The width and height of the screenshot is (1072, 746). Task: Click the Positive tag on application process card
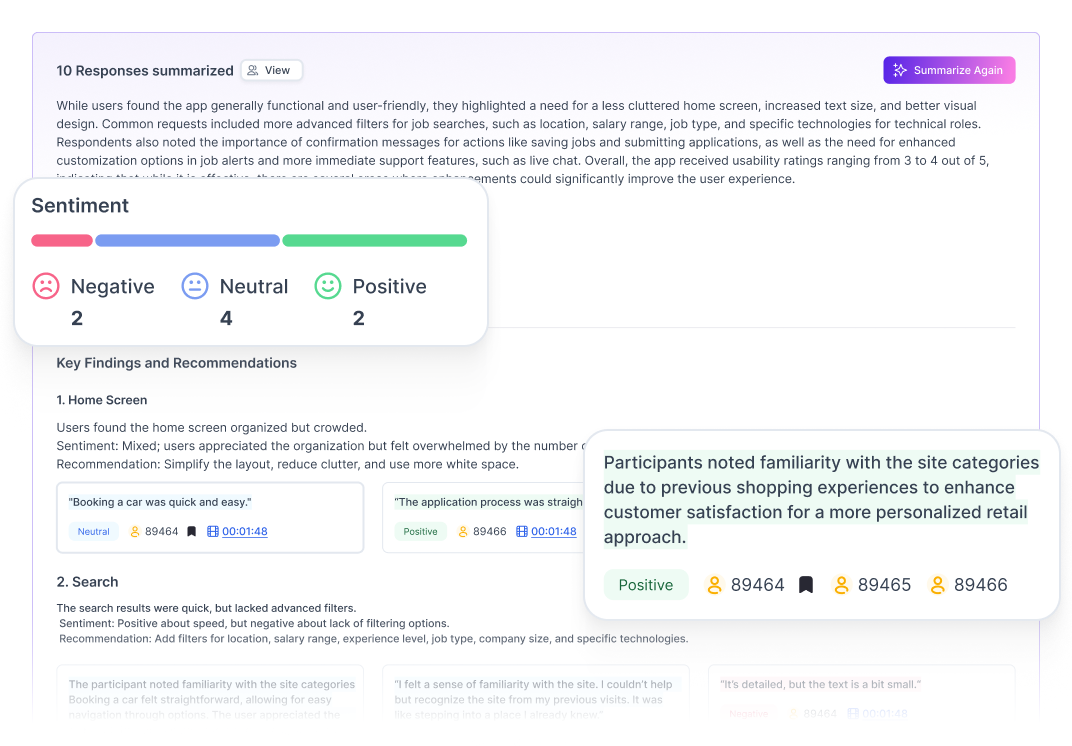pos(420,532)
